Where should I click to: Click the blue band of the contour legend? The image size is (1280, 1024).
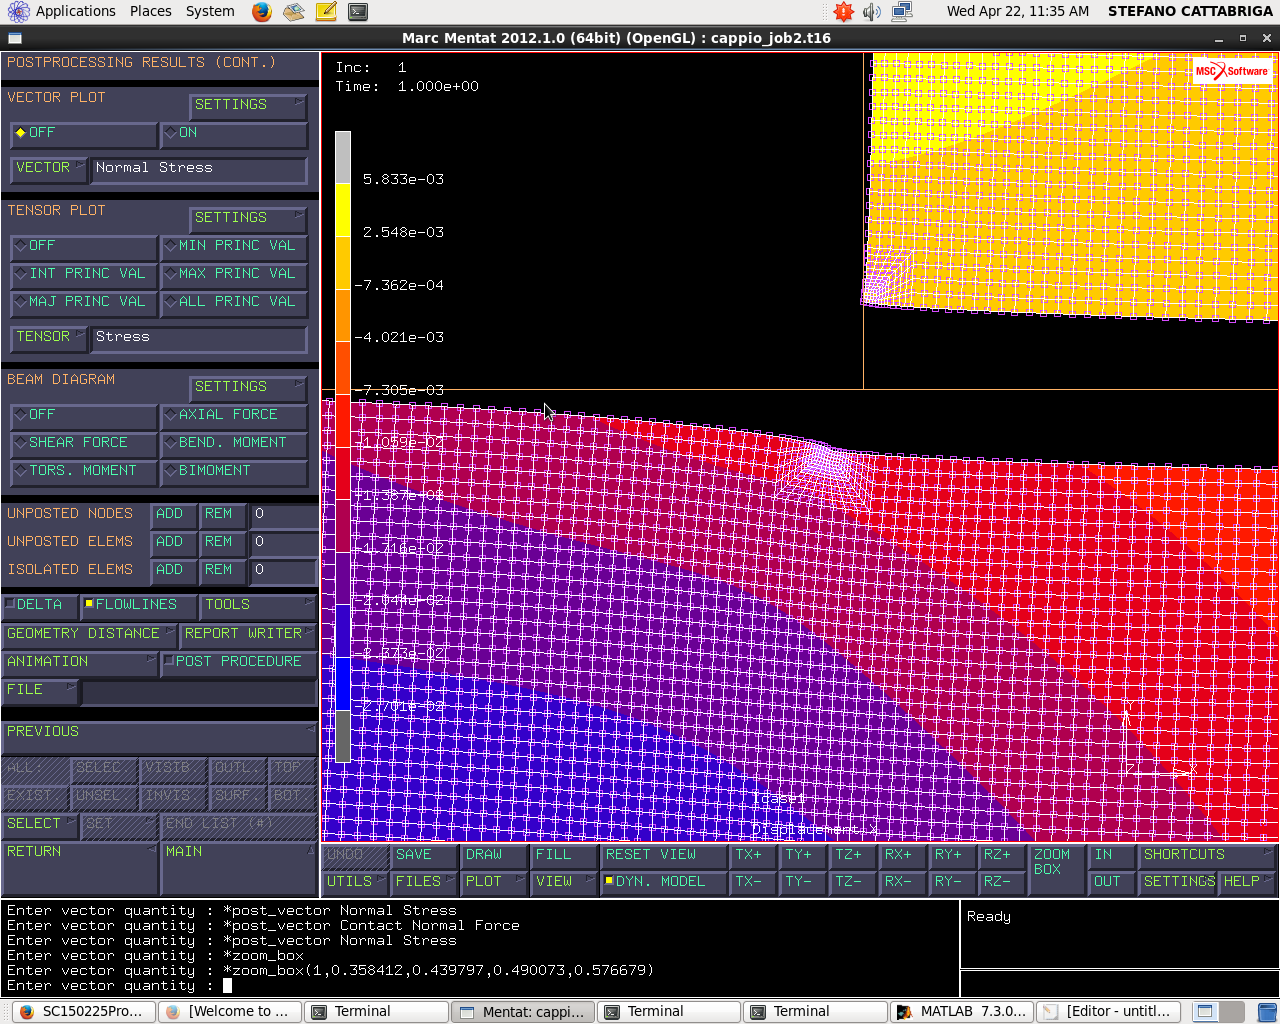pos(343,684)
